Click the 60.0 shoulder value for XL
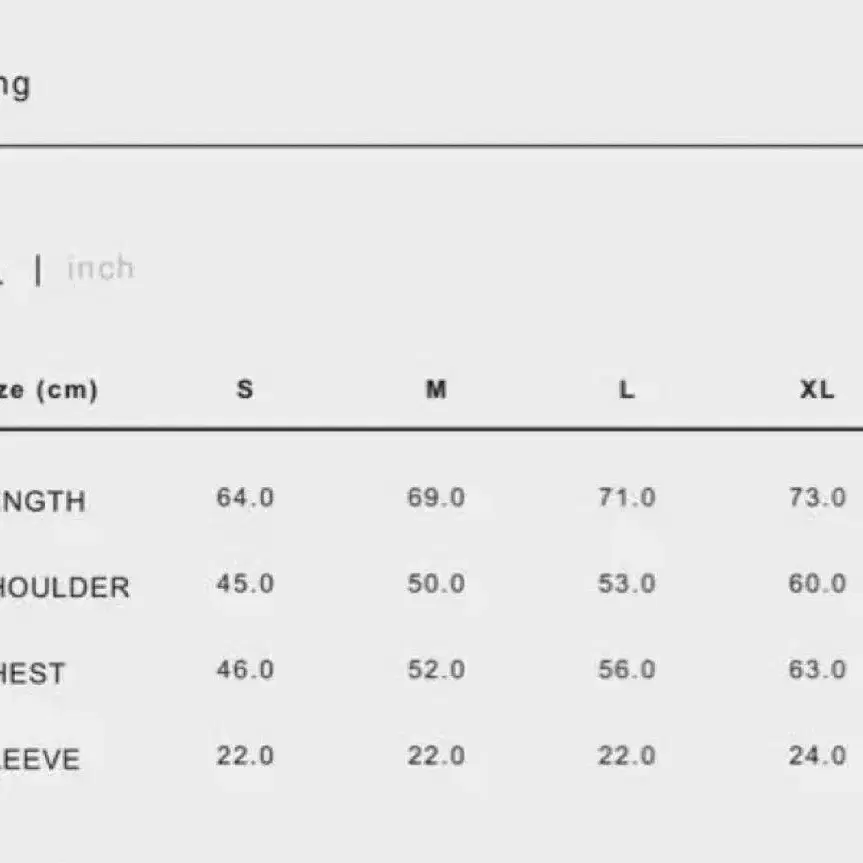 click(817, 583)
